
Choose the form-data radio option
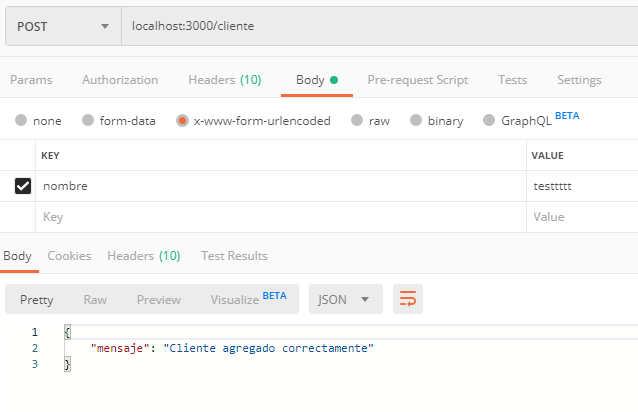[89, 121]
